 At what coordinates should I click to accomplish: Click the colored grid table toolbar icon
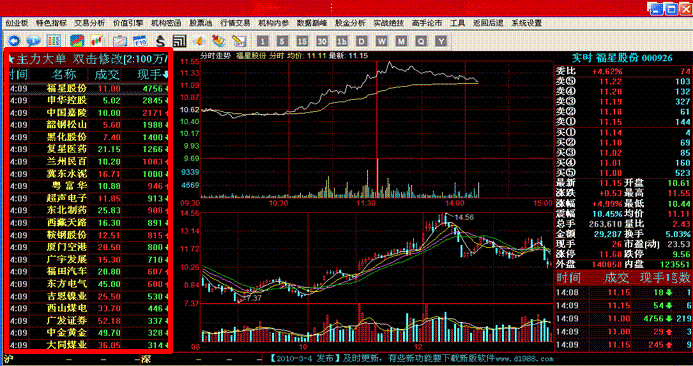54,41
